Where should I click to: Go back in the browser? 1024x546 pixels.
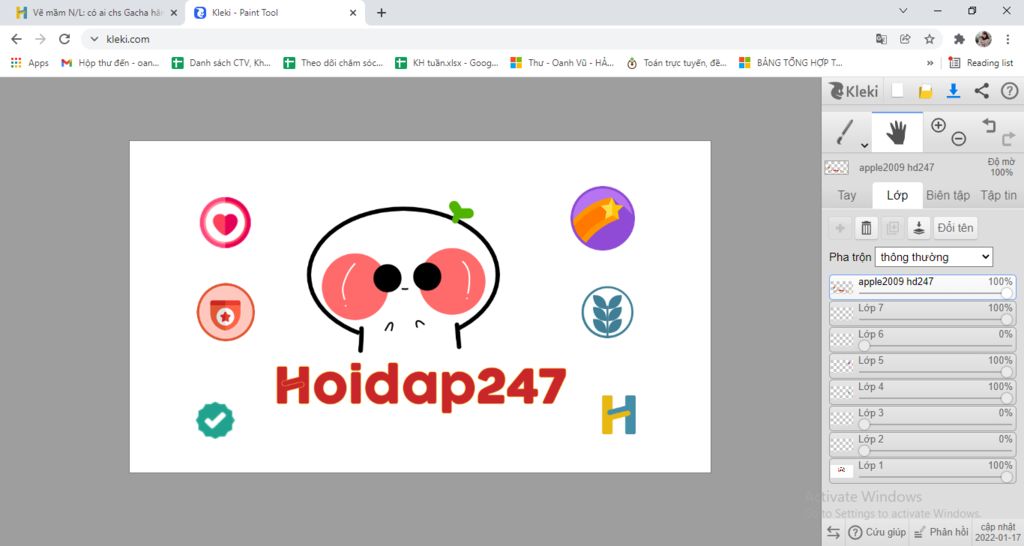point(16,39)
